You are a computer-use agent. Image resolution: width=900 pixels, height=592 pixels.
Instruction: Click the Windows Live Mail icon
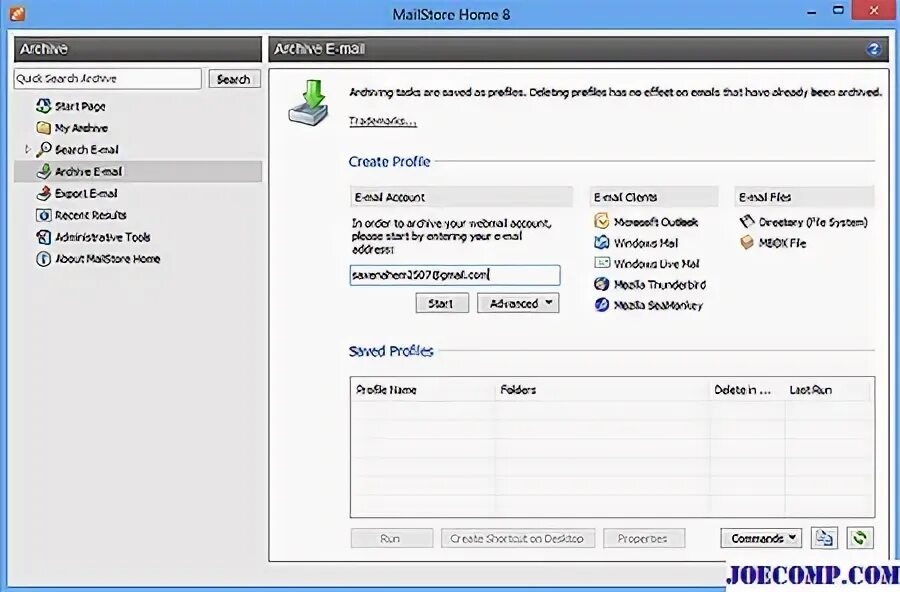pos(602,263)
